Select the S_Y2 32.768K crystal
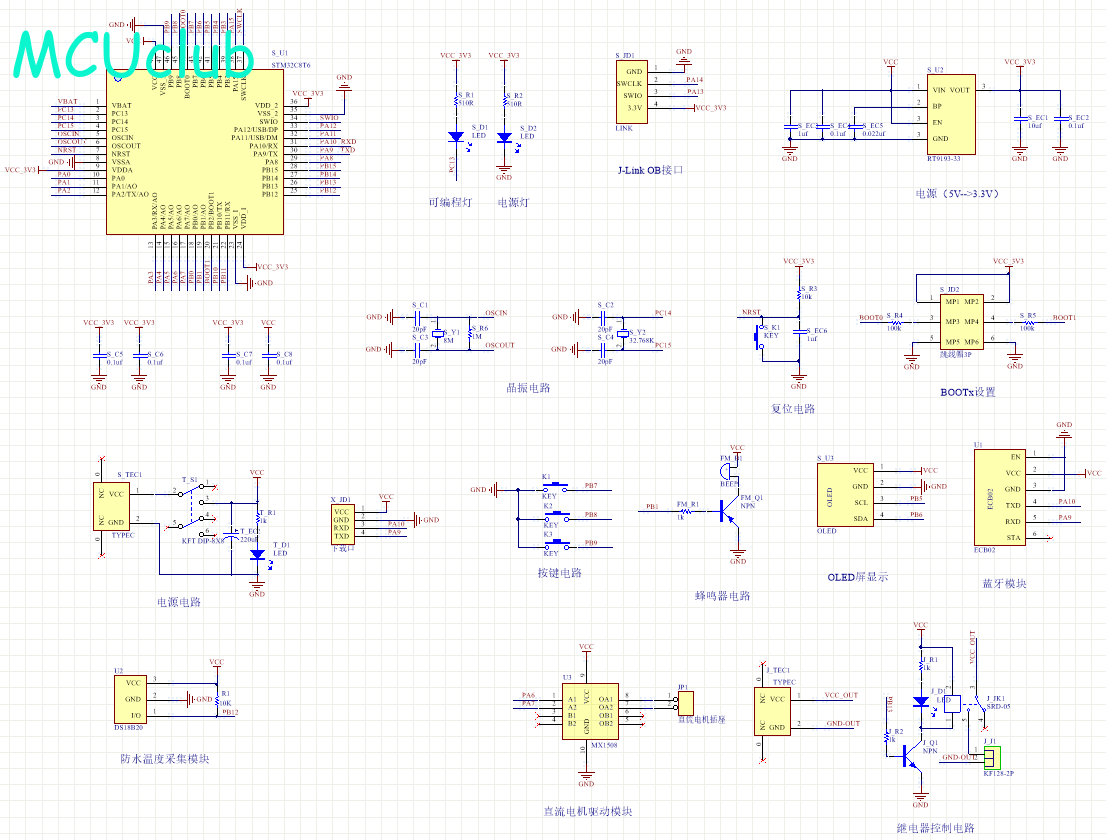The image size is (1106, 840). tap(622, 334)
